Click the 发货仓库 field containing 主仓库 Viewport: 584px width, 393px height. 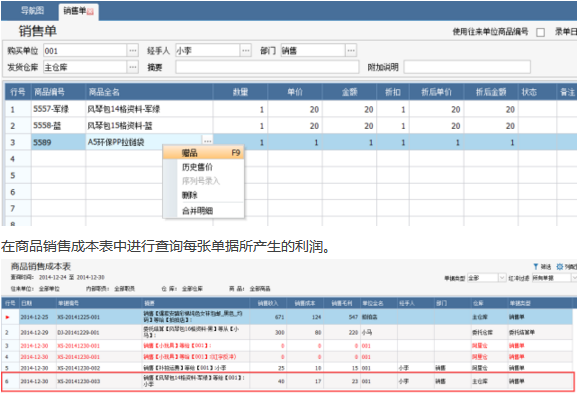[85, 67]
